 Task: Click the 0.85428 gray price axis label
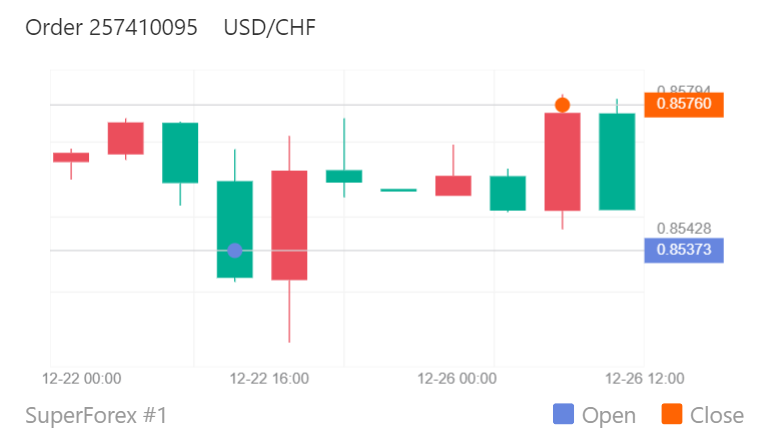tap(684, 228)
